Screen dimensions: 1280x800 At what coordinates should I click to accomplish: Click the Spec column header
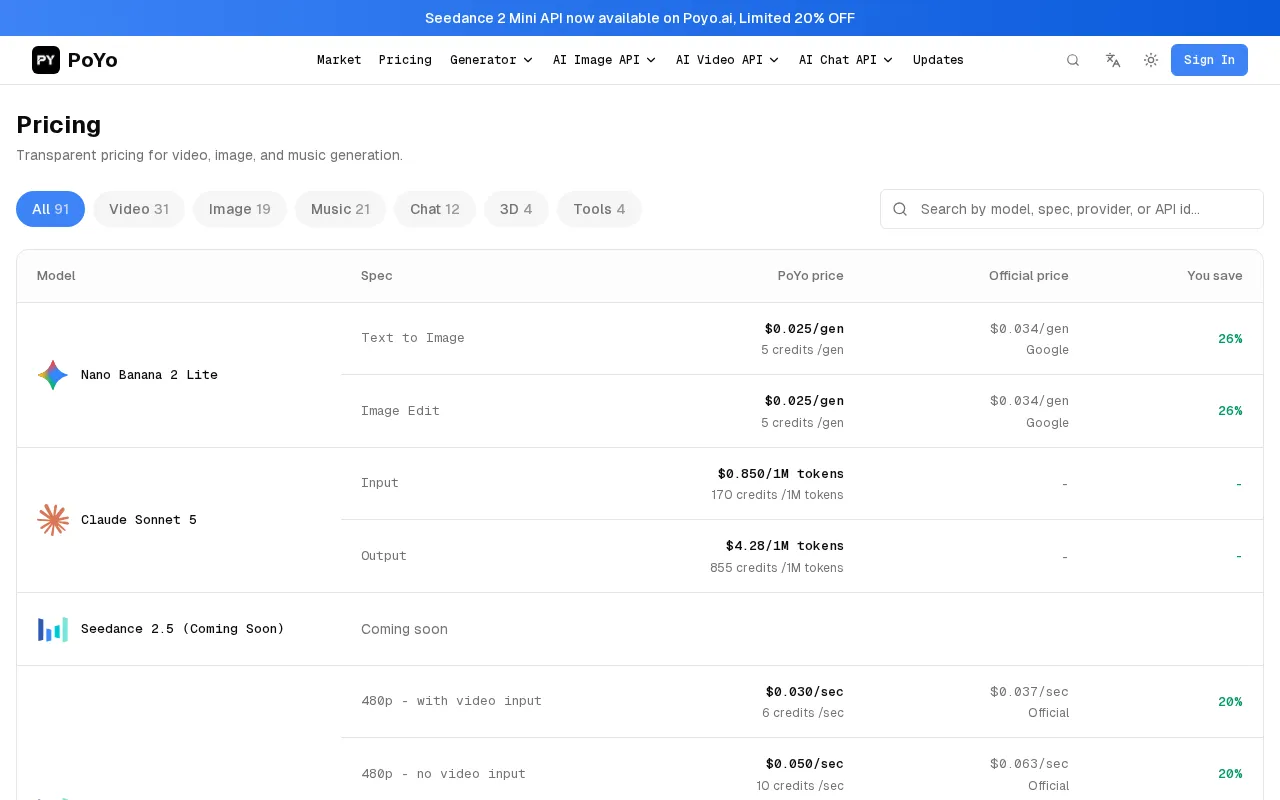pos(376,276)
